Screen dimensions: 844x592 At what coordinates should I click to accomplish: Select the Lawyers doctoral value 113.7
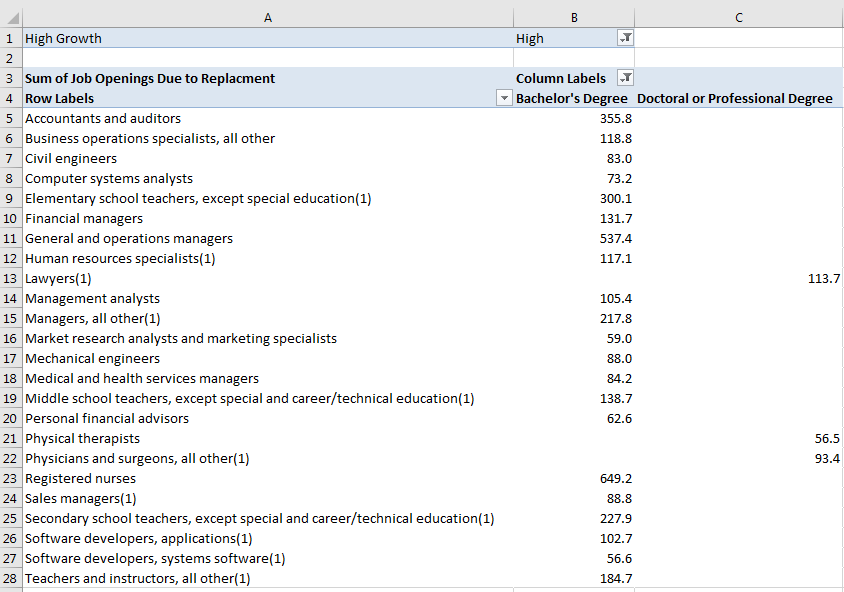pyautogui.click(x=823, y=278)
